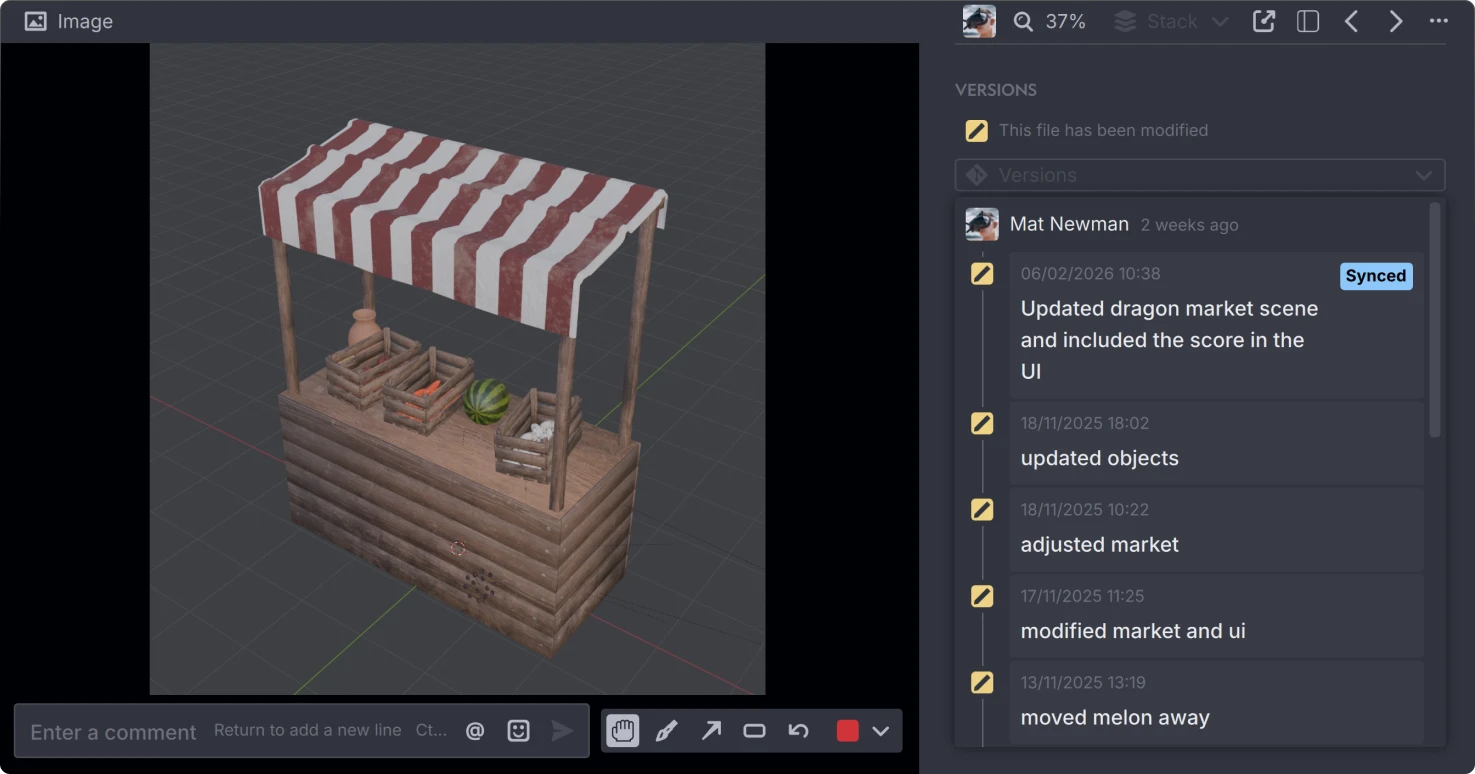
Task: Select the red annotation color swatch
Action: [x=846, y=730]
